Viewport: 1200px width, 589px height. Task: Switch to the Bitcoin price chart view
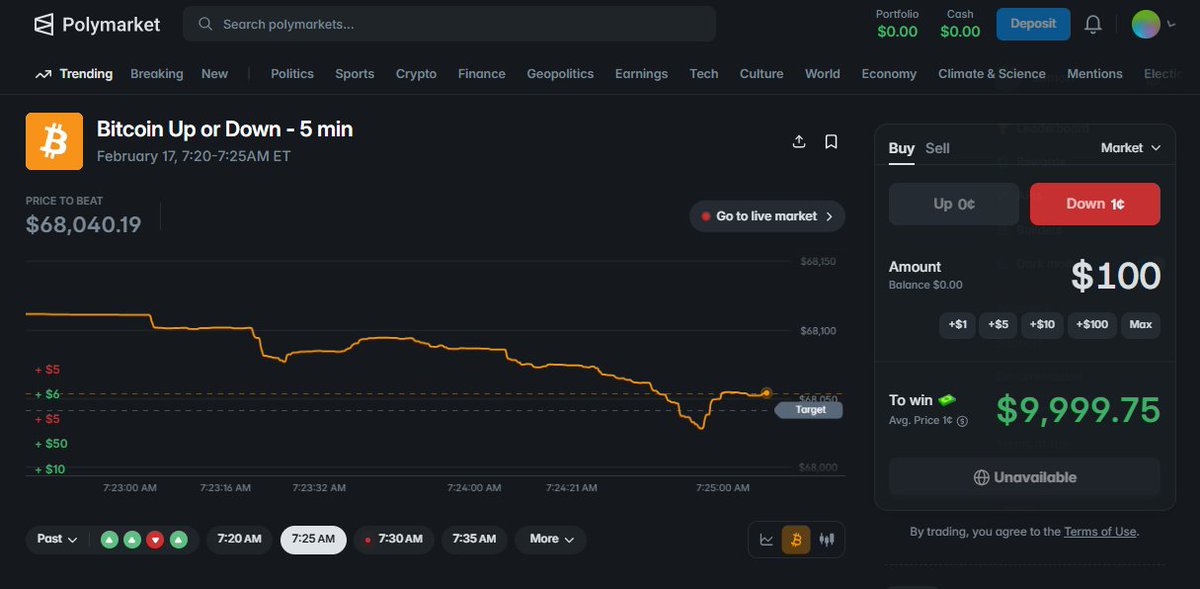pos(796,540)
